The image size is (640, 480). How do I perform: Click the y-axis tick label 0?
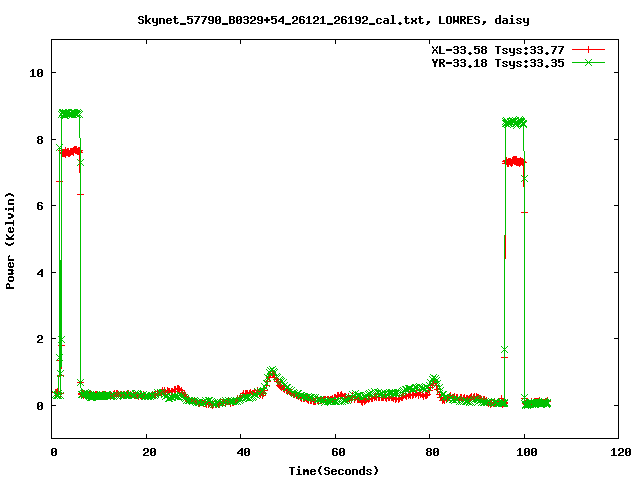40,406
